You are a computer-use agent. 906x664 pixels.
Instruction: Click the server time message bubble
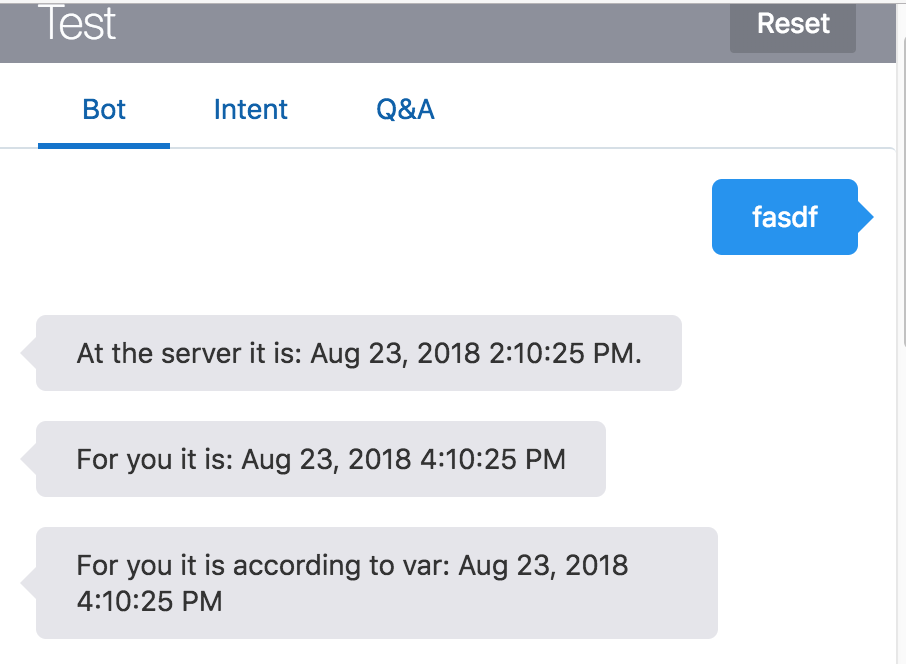coord(357,353)
